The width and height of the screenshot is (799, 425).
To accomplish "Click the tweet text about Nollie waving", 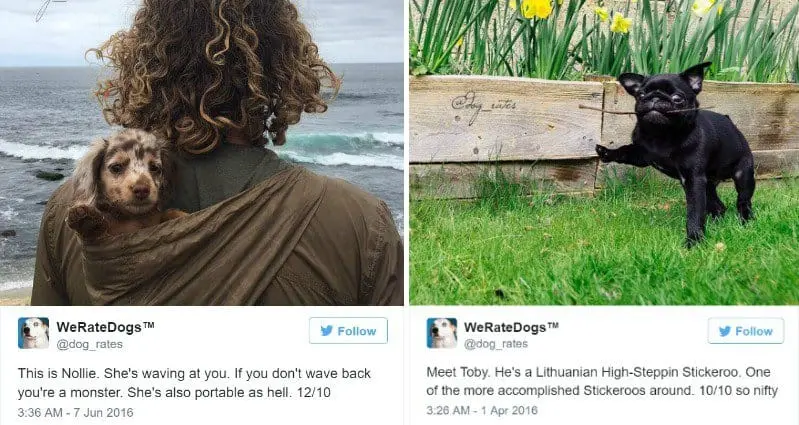I will click(x=194, y=383).
